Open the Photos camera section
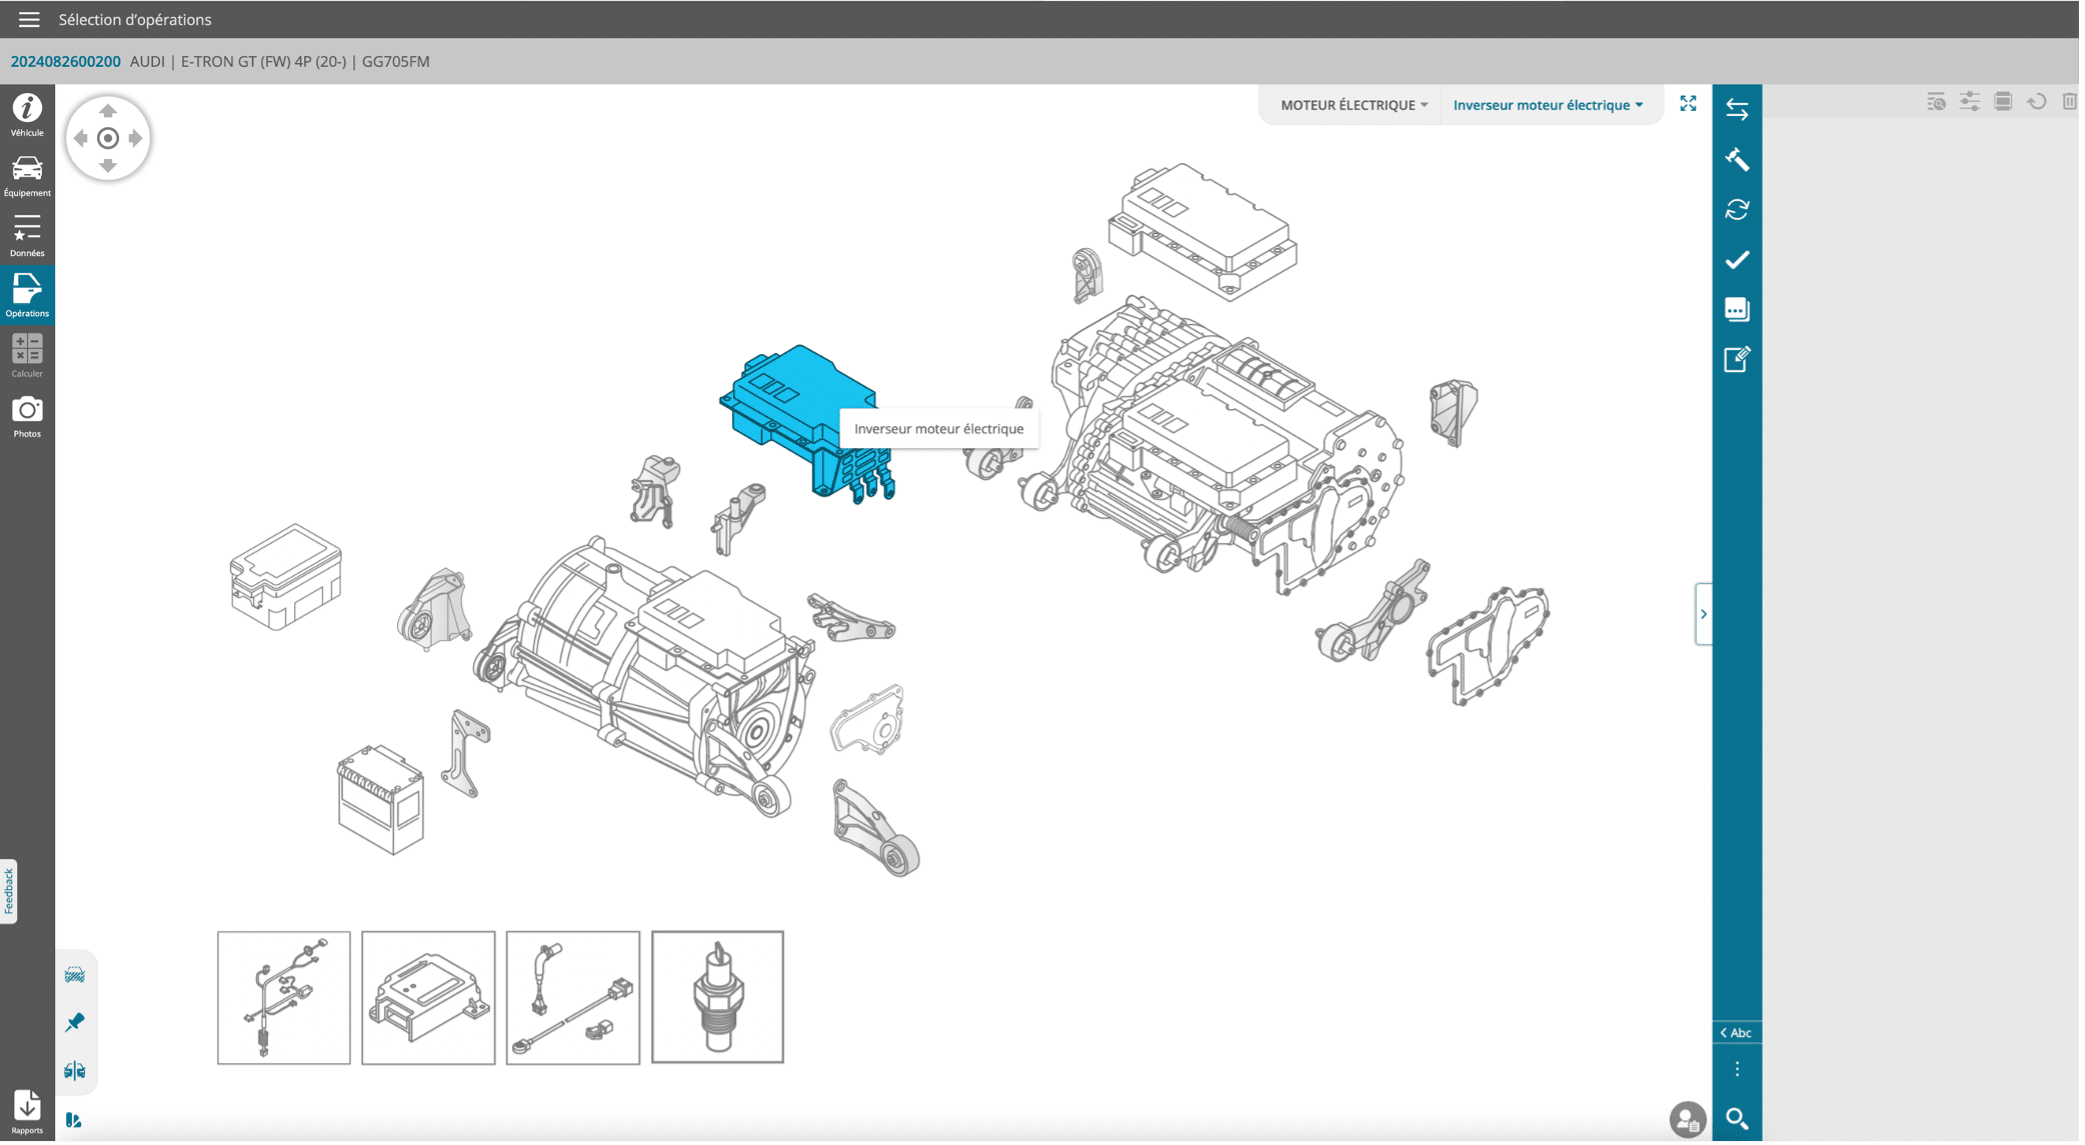 tap(27, 416)
